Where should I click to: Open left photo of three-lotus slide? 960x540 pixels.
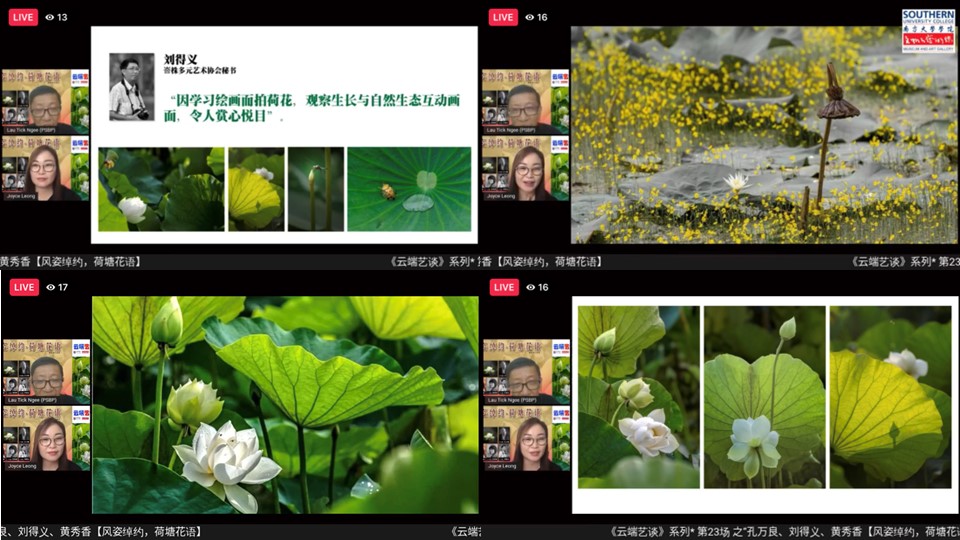click(639, 397)
